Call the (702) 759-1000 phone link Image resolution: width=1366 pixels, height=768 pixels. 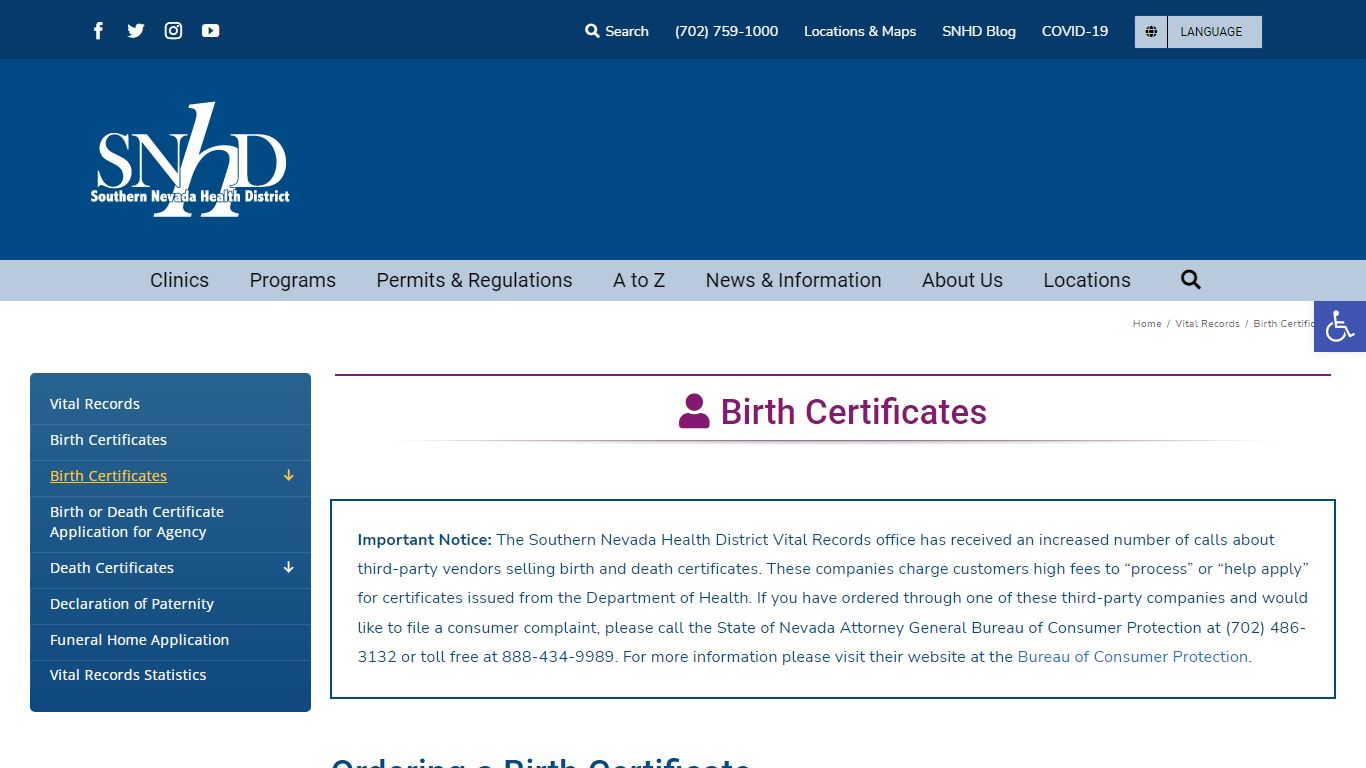(x=726, y=31)
